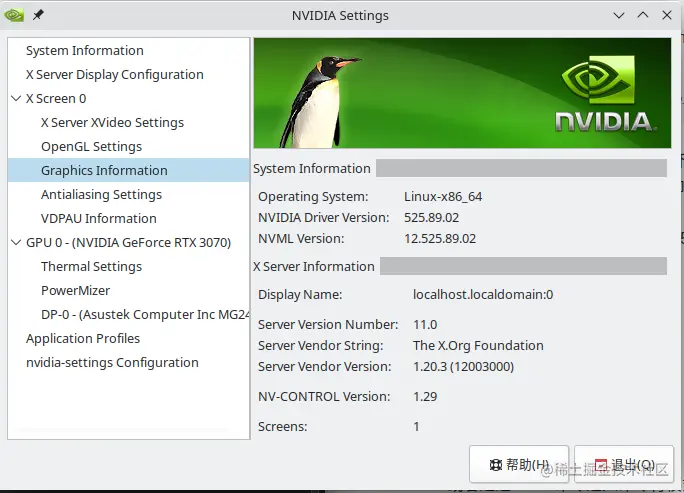Click the NV-CONTROL version value 1.29
Viewport: 684px width, 493px height.
coord(425,397)
